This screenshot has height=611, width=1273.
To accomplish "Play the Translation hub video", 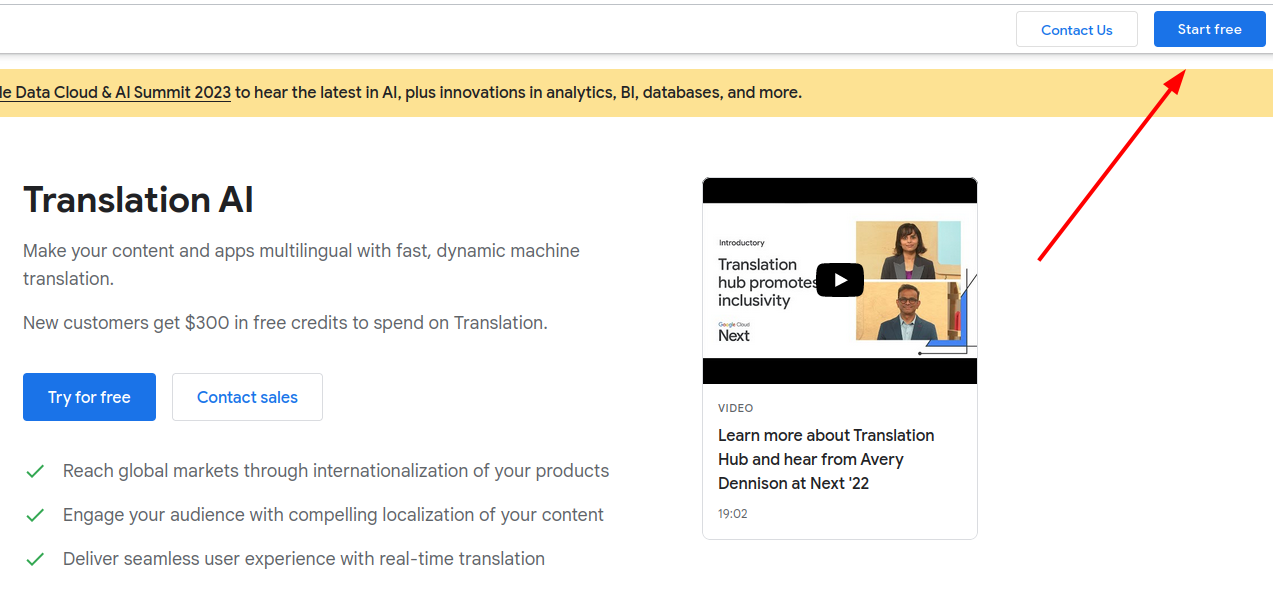I will (839, 280).
